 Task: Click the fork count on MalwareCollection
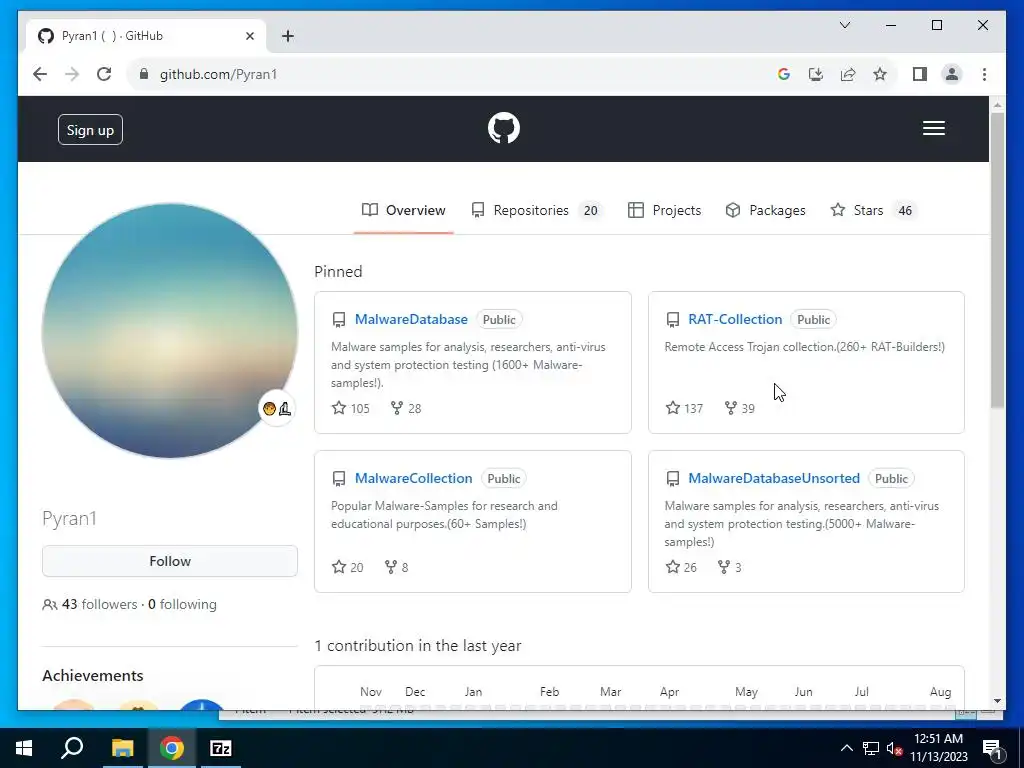(396, 567)
